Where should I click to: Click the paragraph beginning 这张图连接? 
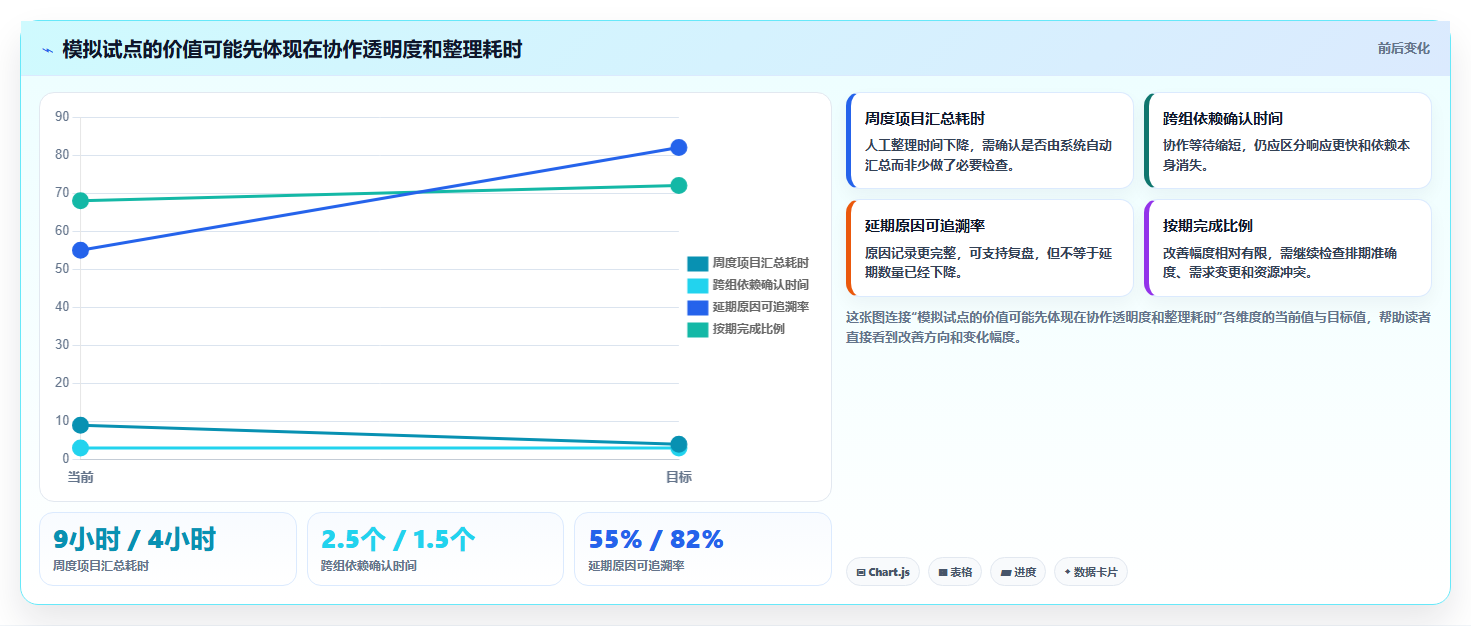point(1138,327)
